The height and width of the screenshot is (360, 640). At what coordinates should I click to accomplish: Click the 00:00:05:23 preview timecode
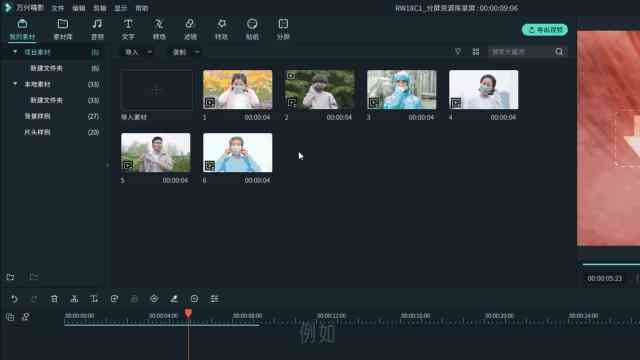coord(604,278)
